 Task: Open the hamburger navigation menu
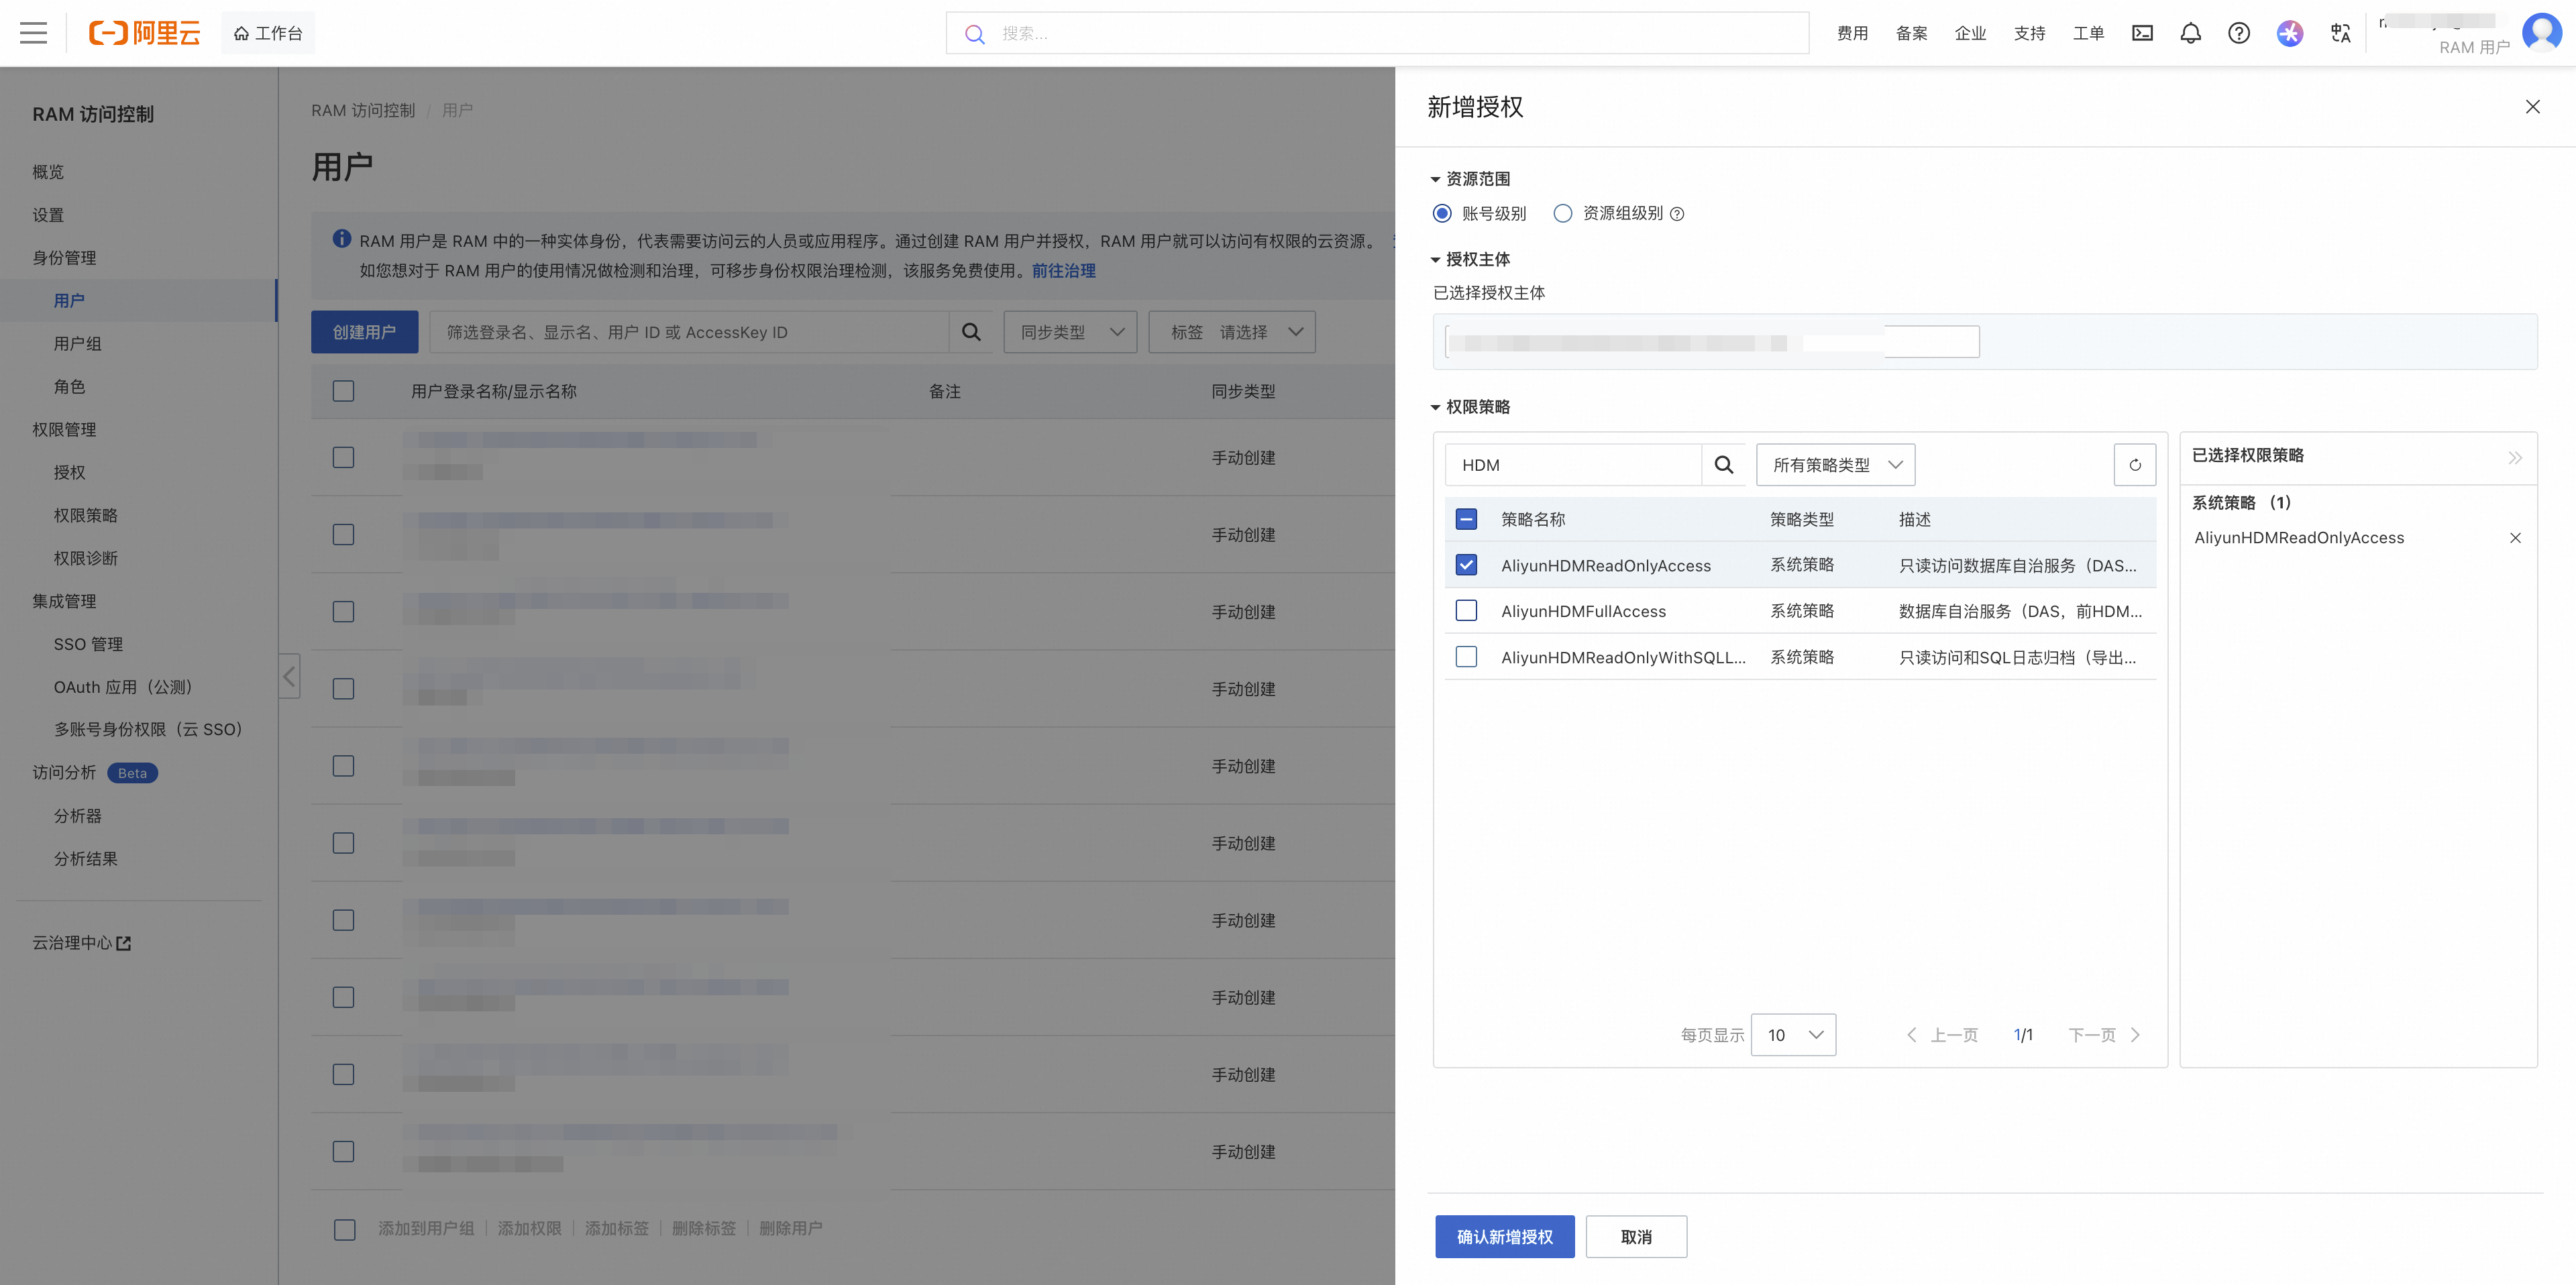[x=33, y=33]
